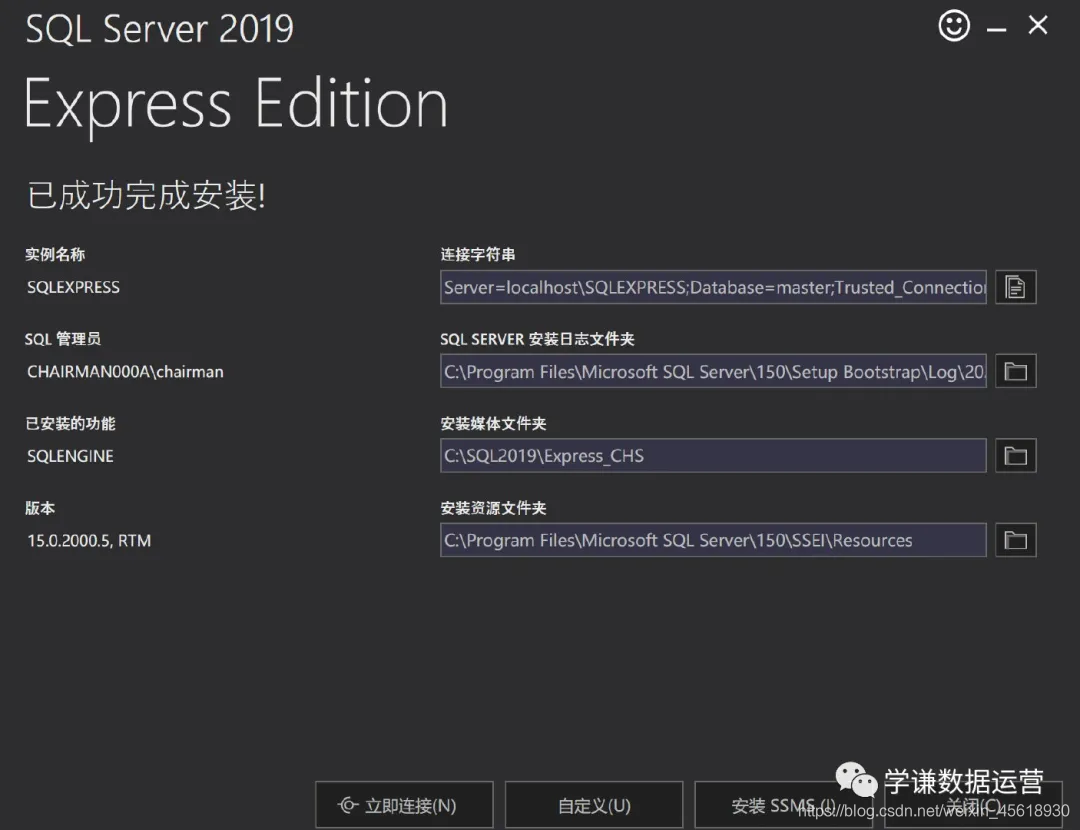This screenshot has width=1080, height=830.
Task: Click the 连接字符串 label
Action: coord(478,255)
